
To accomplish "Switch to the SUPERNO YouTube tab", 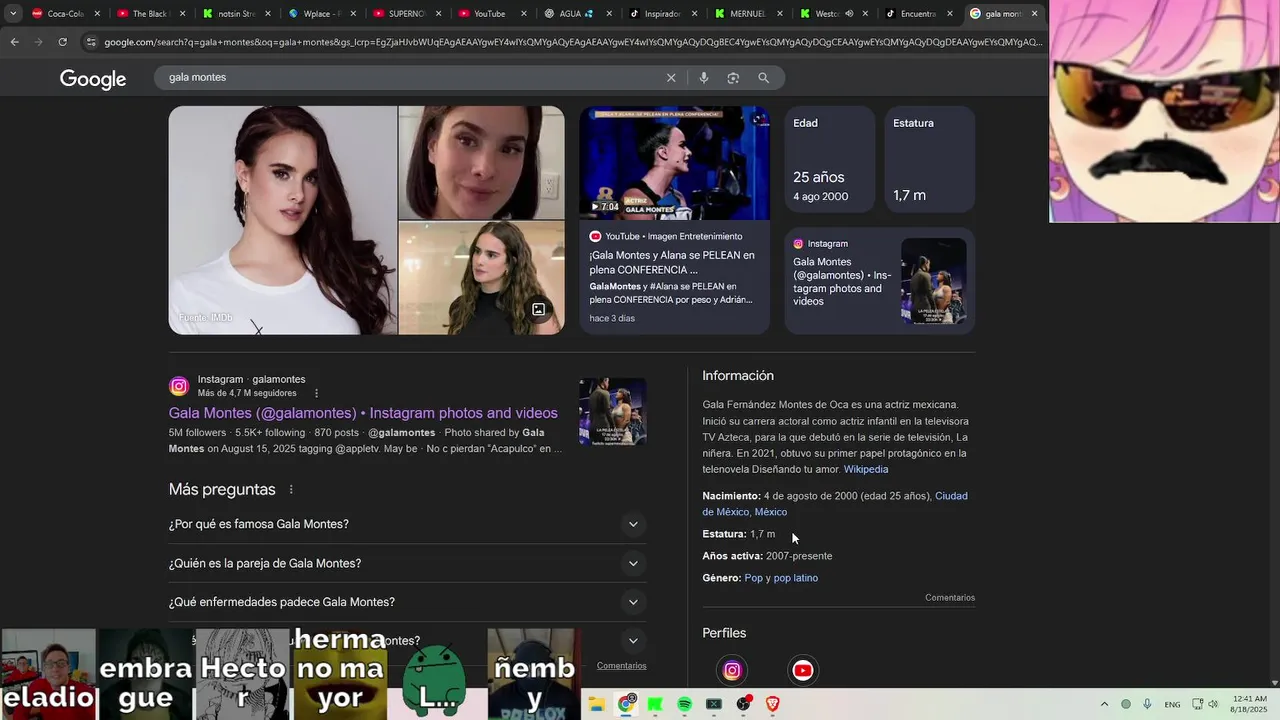I will [407, 14].
